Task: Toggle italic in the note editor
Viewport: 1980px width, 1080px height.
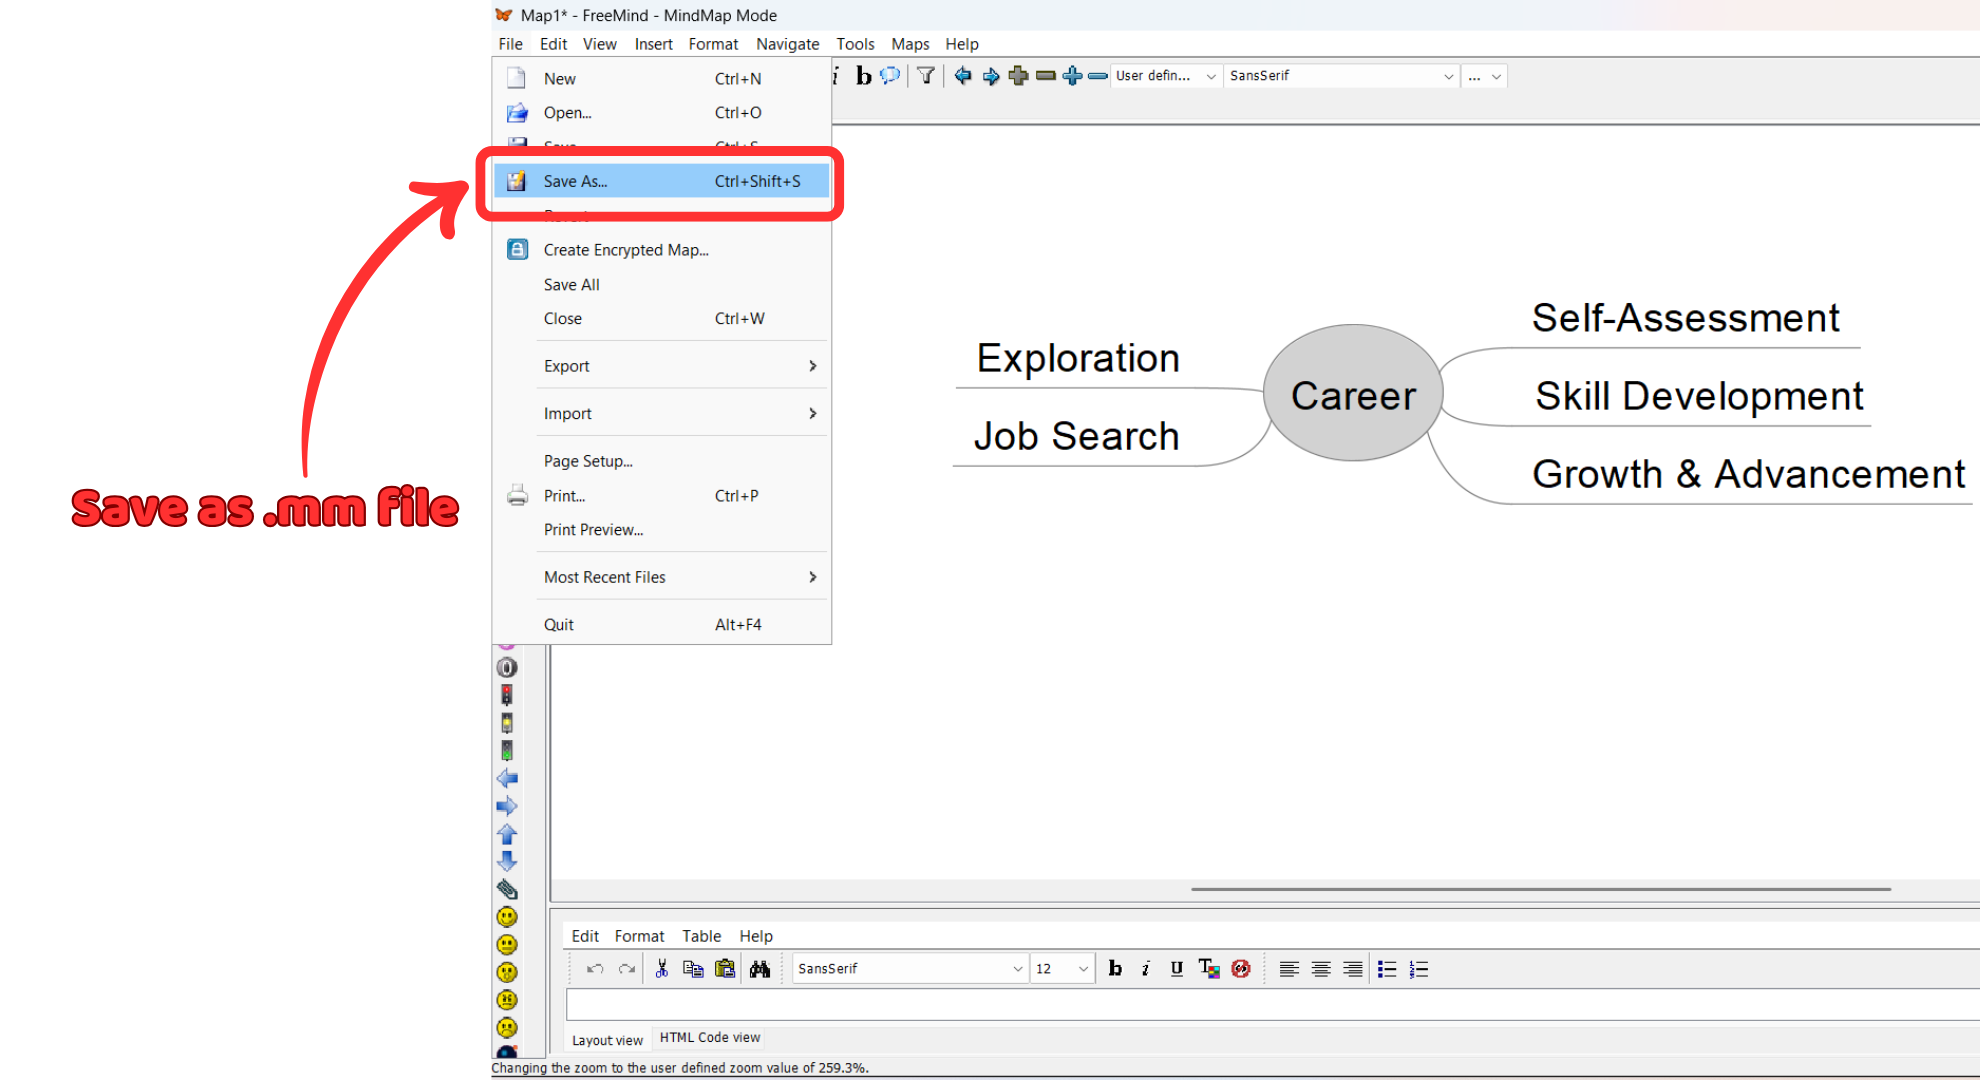Action: [1146, 969]
